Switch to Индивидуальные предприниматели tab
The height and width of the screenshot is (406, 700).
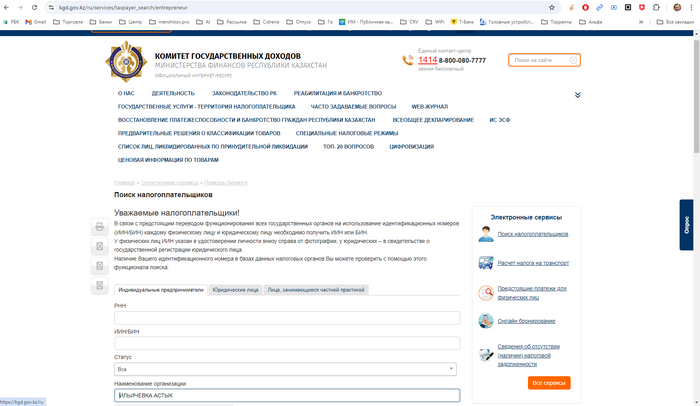point(161,290)
